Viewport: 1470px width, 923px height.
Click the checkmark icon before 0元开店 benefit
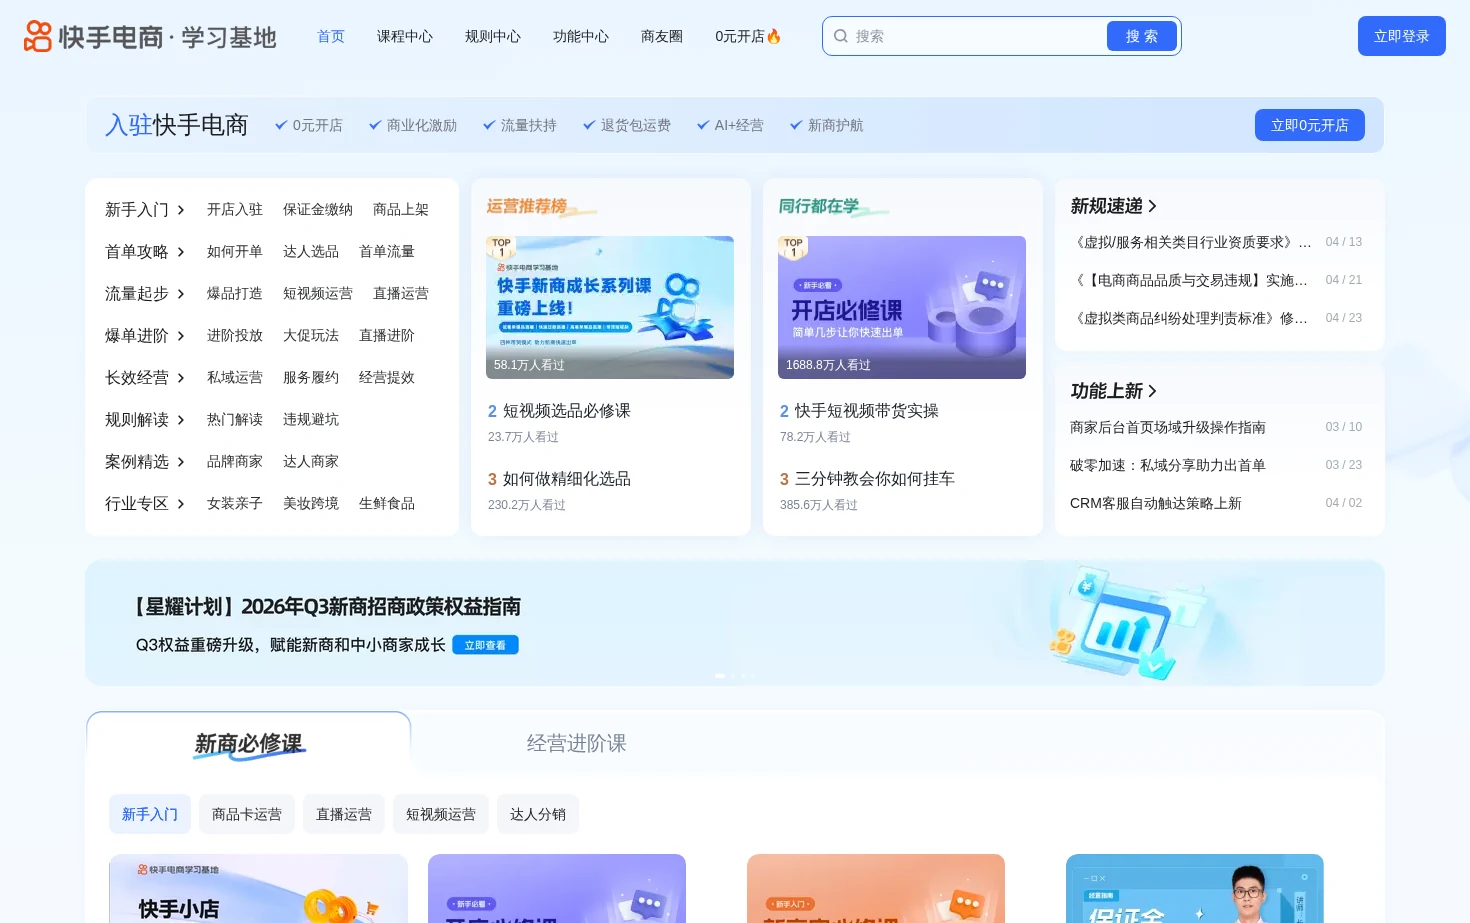click(281, 125)
